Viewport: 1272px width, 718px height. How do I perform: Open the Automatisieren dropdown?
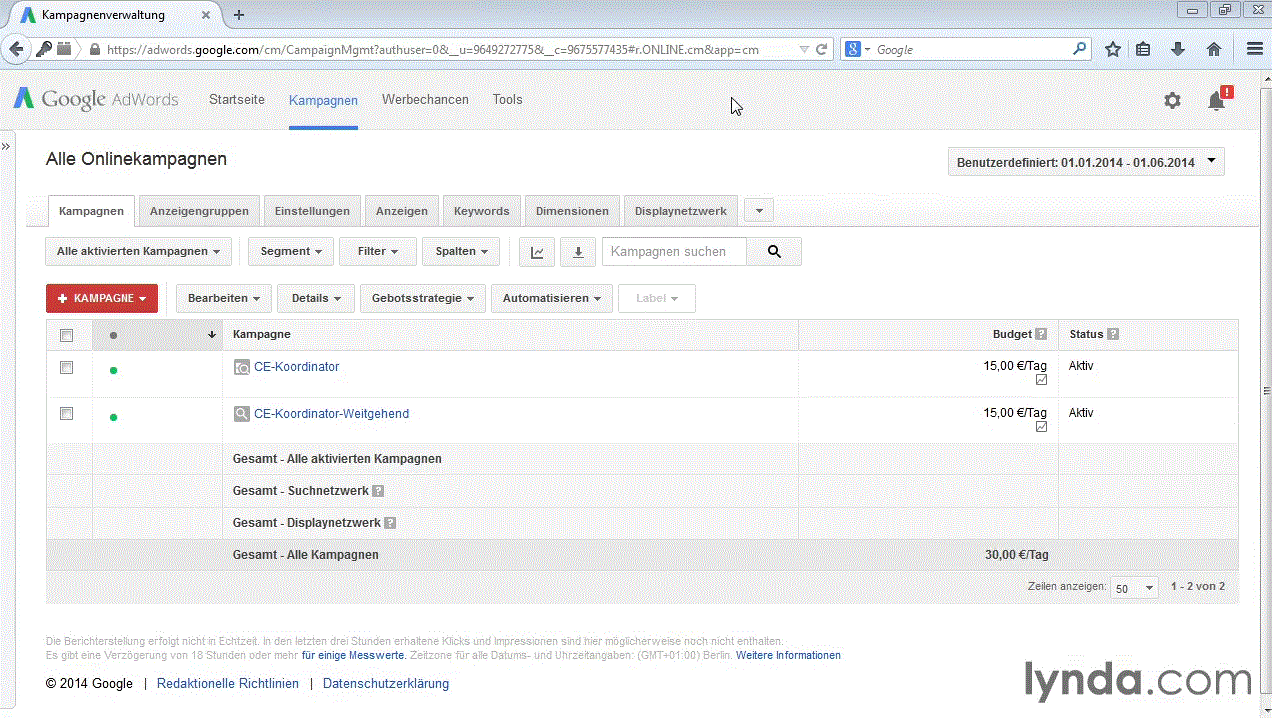tap(552, 298)
